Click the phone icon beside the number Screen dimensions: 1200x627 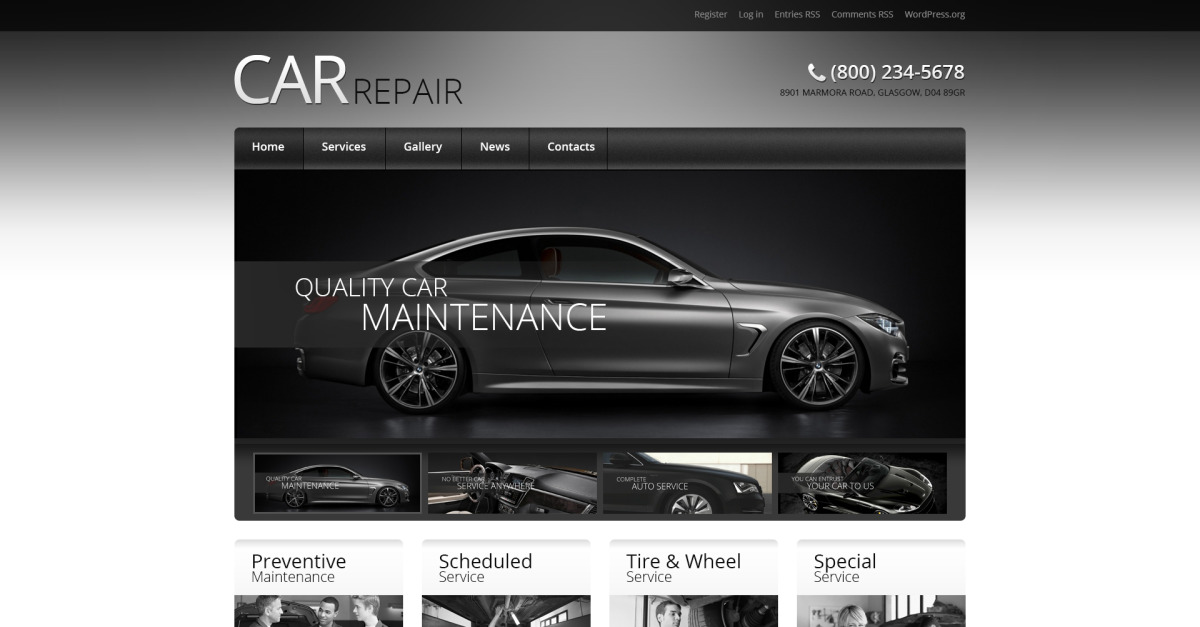[816, 72]
